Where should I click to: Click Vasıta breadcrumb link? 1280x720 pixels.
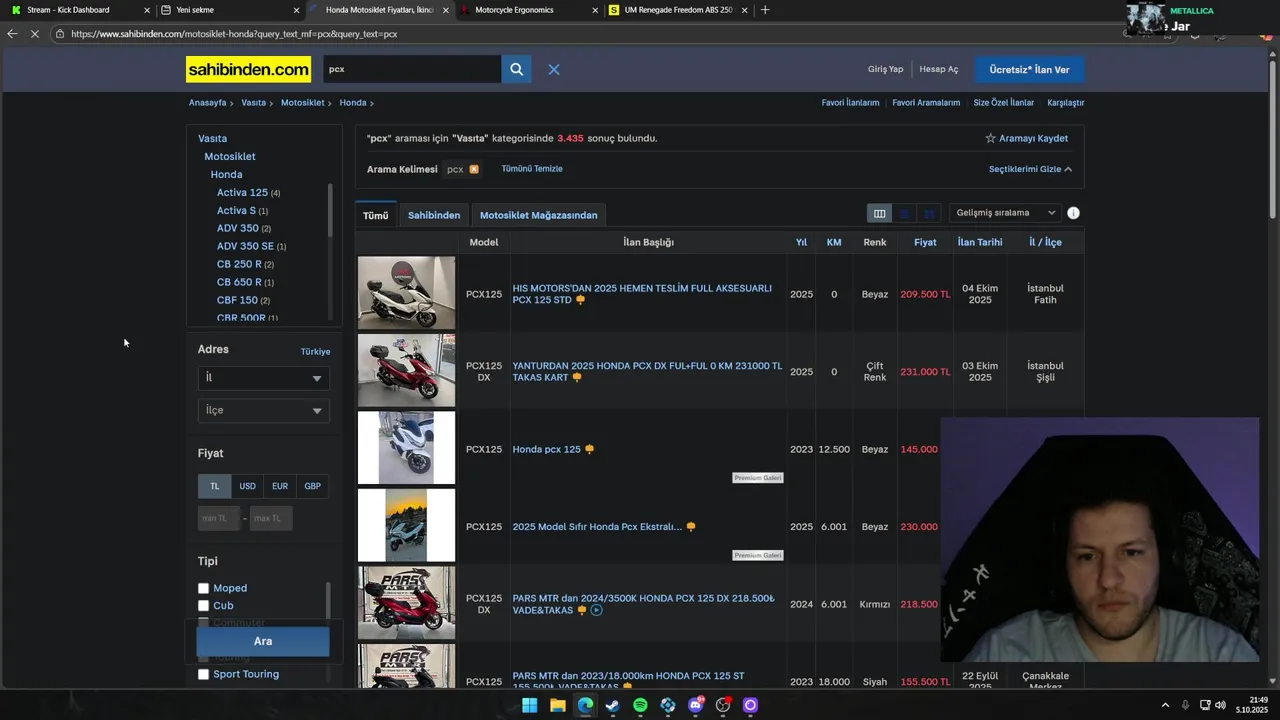tap(253, 103)
